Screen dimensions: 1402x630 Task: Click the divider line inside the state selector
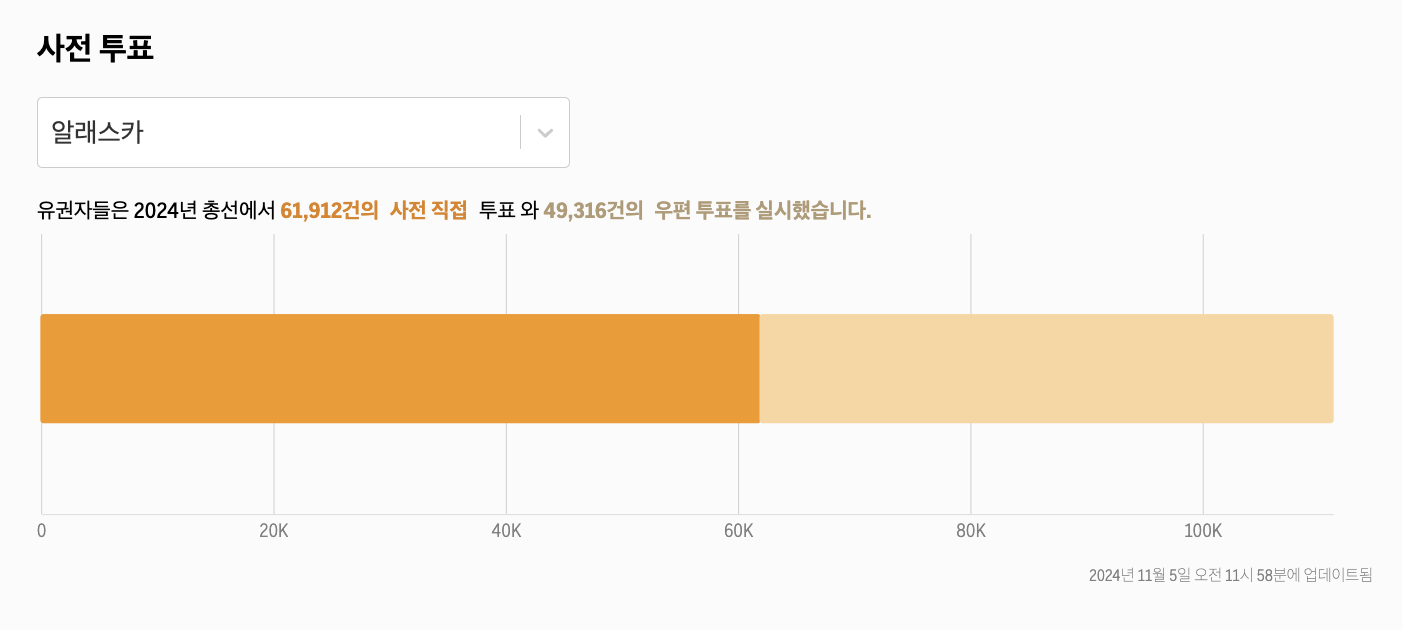coord(520,132)
